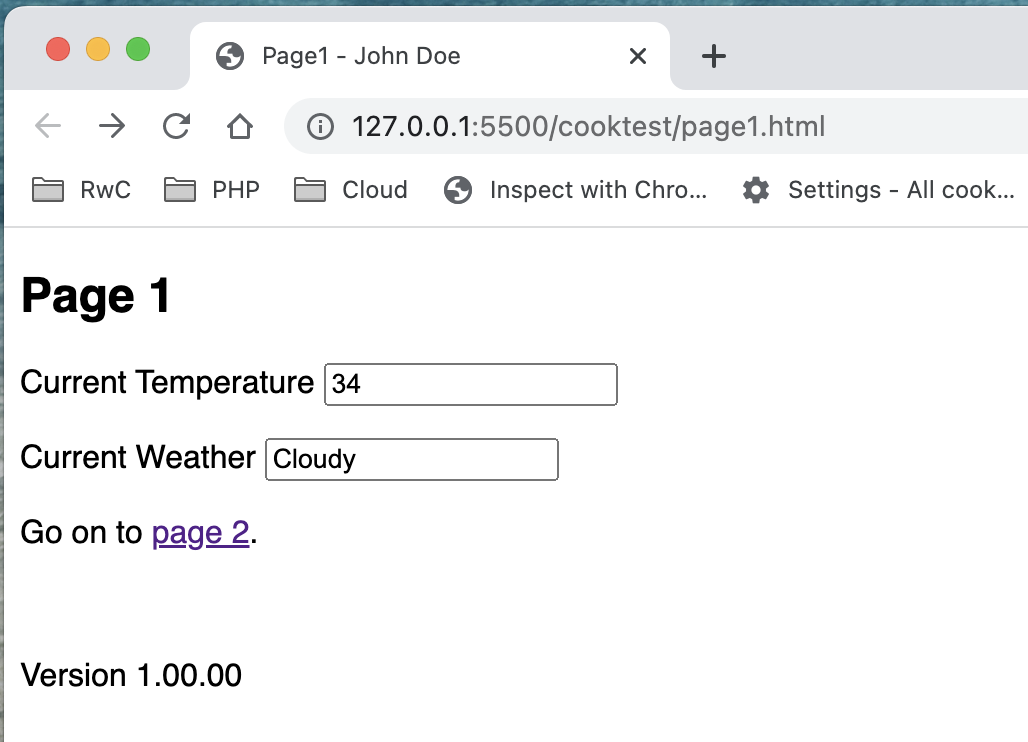Open Settings - All cookies bookmark
This screenshot has width=1028, height=742.
click(879, 190)
